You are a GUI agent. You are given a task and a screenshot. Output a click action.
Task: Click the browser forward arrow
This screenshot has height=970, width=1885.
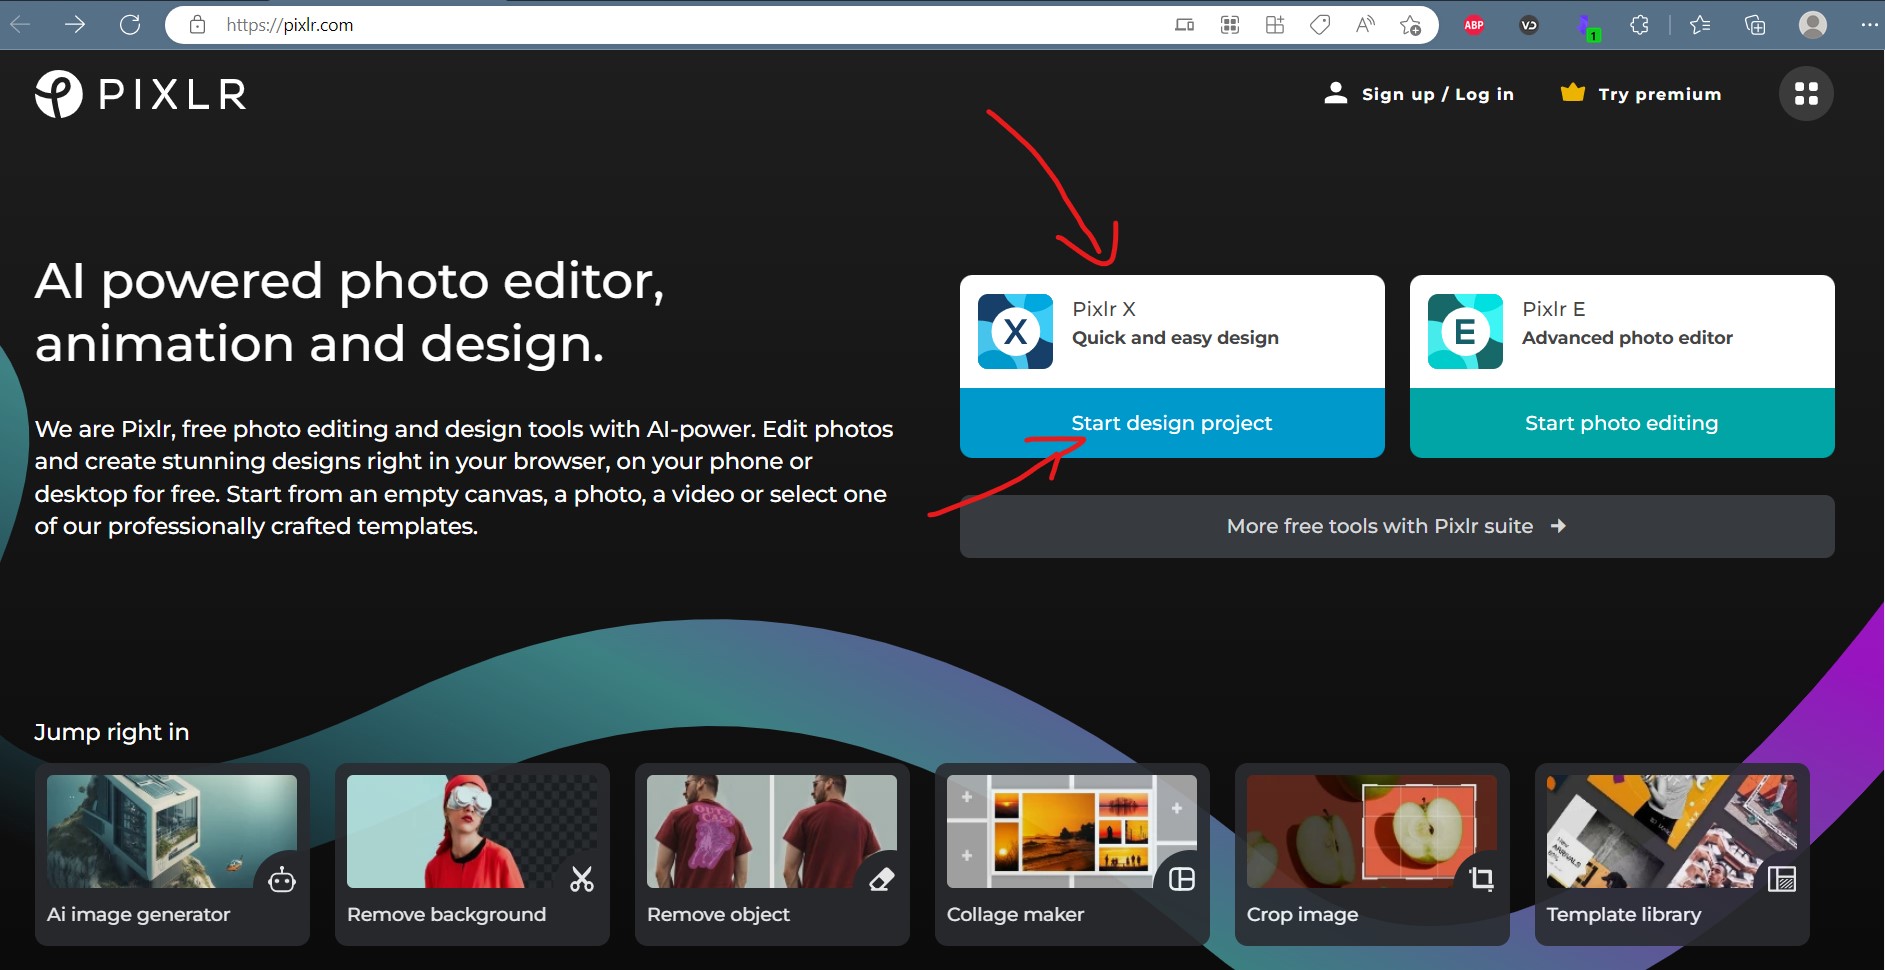[x=75, y=25]
